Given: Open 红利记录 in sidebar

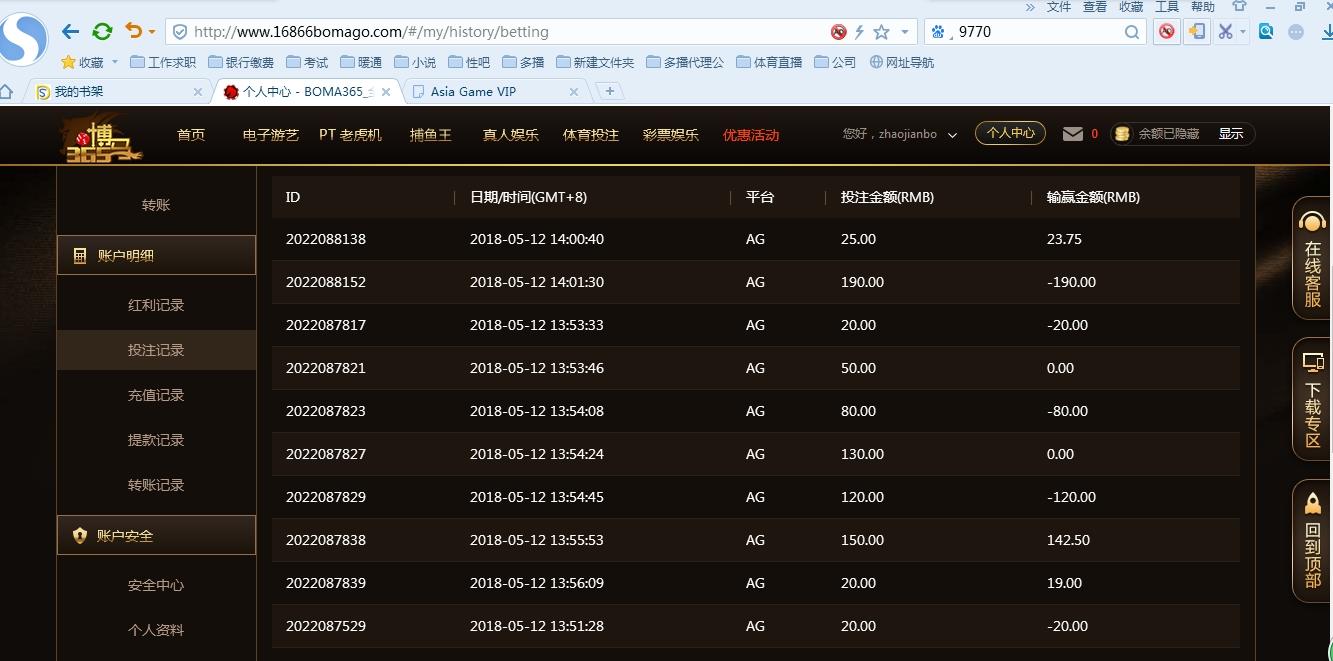Looking at the screenshot, I should pos(156,305).
